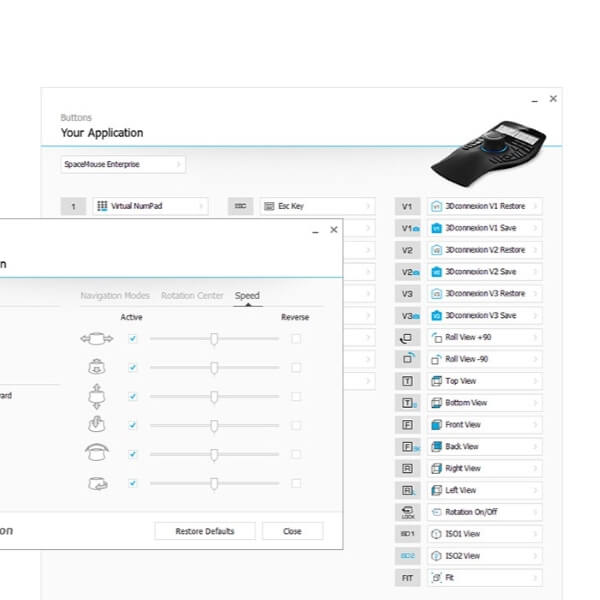Click the tilt axis icon

click(x=97, y=424)
